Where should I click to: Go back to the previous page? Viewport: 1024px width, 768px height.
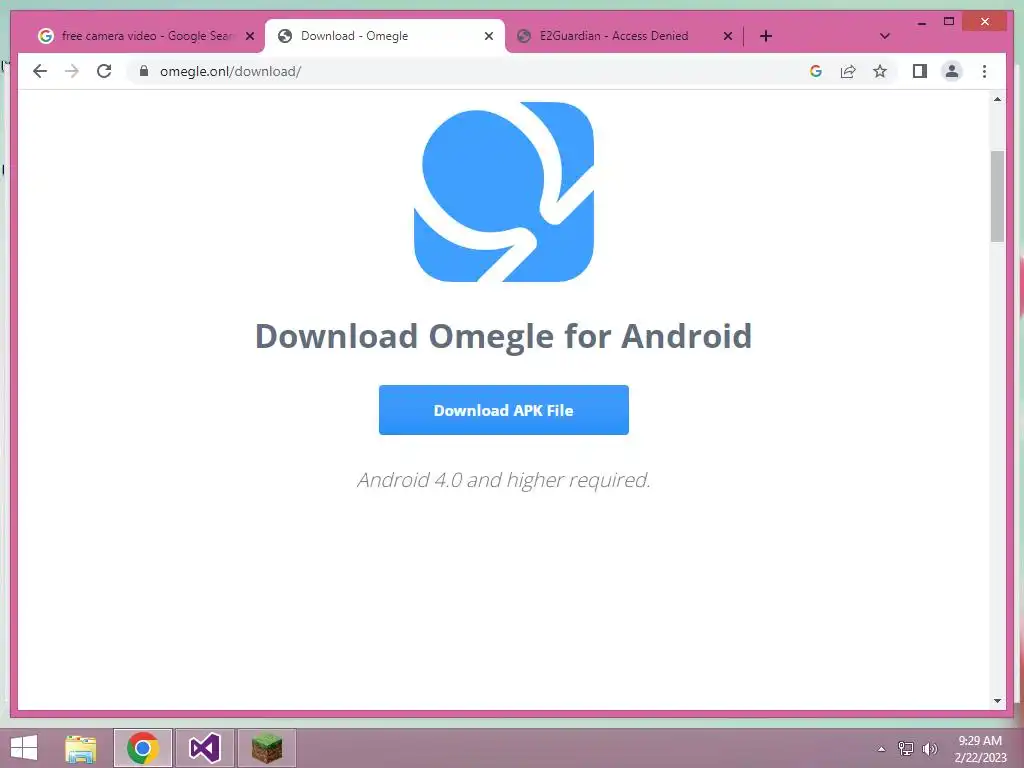pos(40,71)
